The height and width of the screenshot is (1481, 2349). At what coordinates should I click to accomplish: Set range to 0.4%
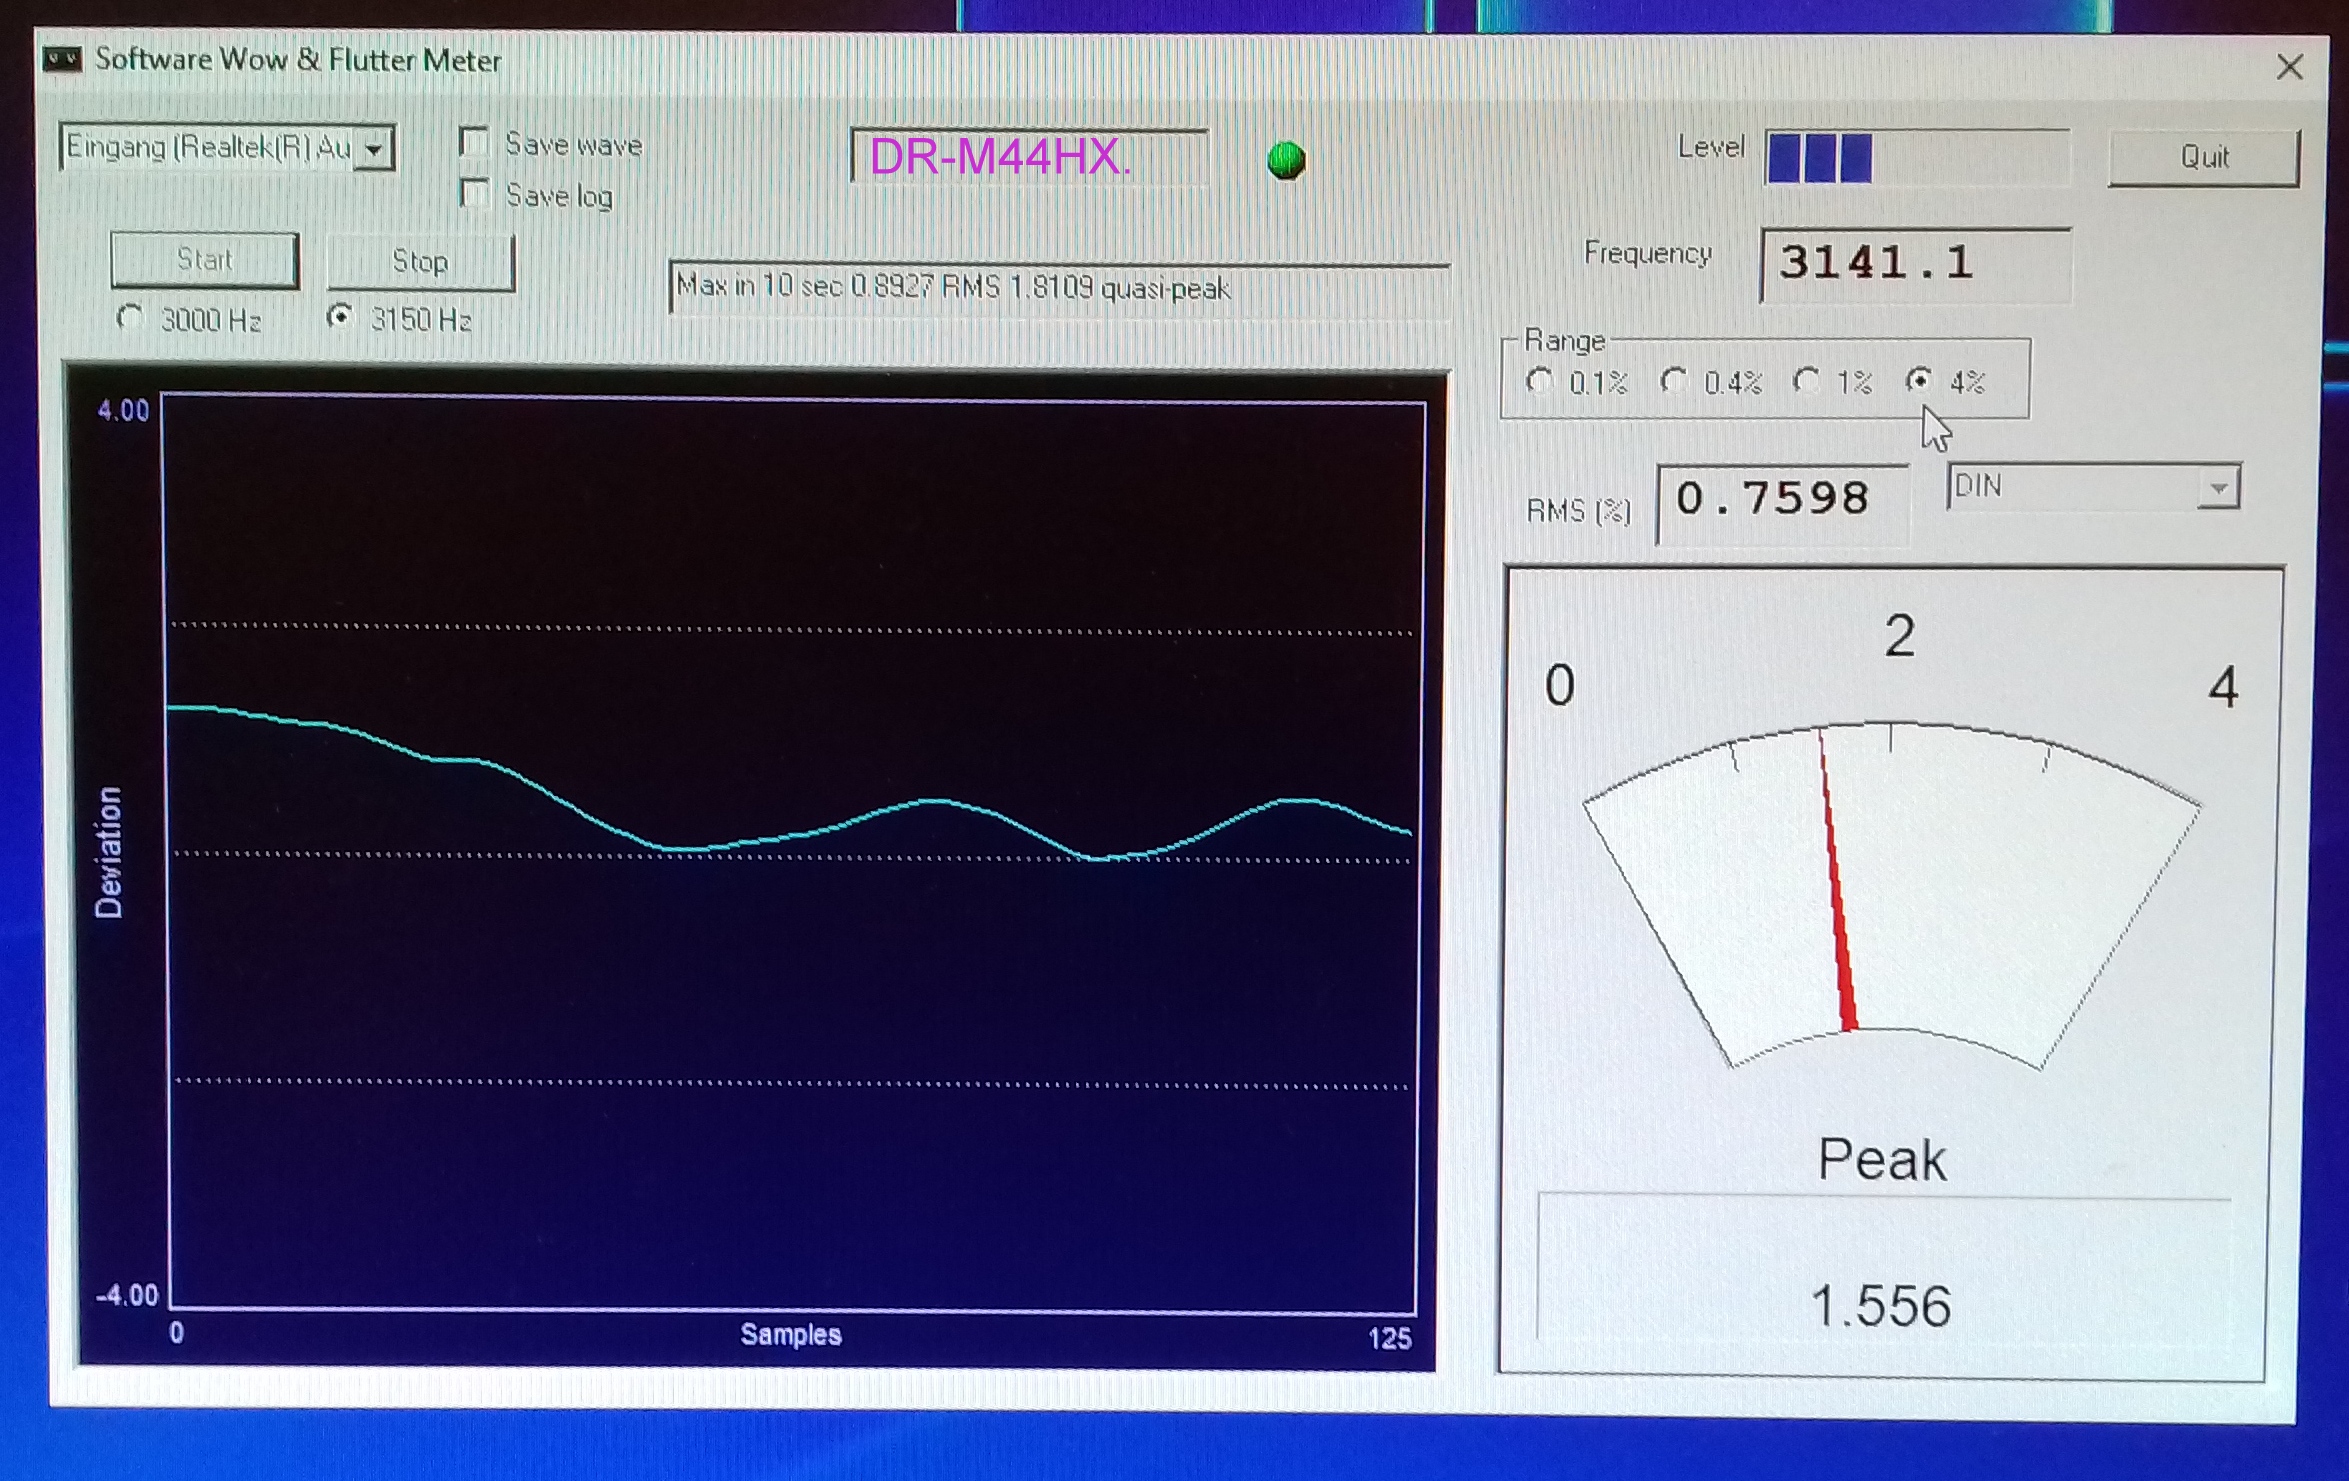(1674, 380)
